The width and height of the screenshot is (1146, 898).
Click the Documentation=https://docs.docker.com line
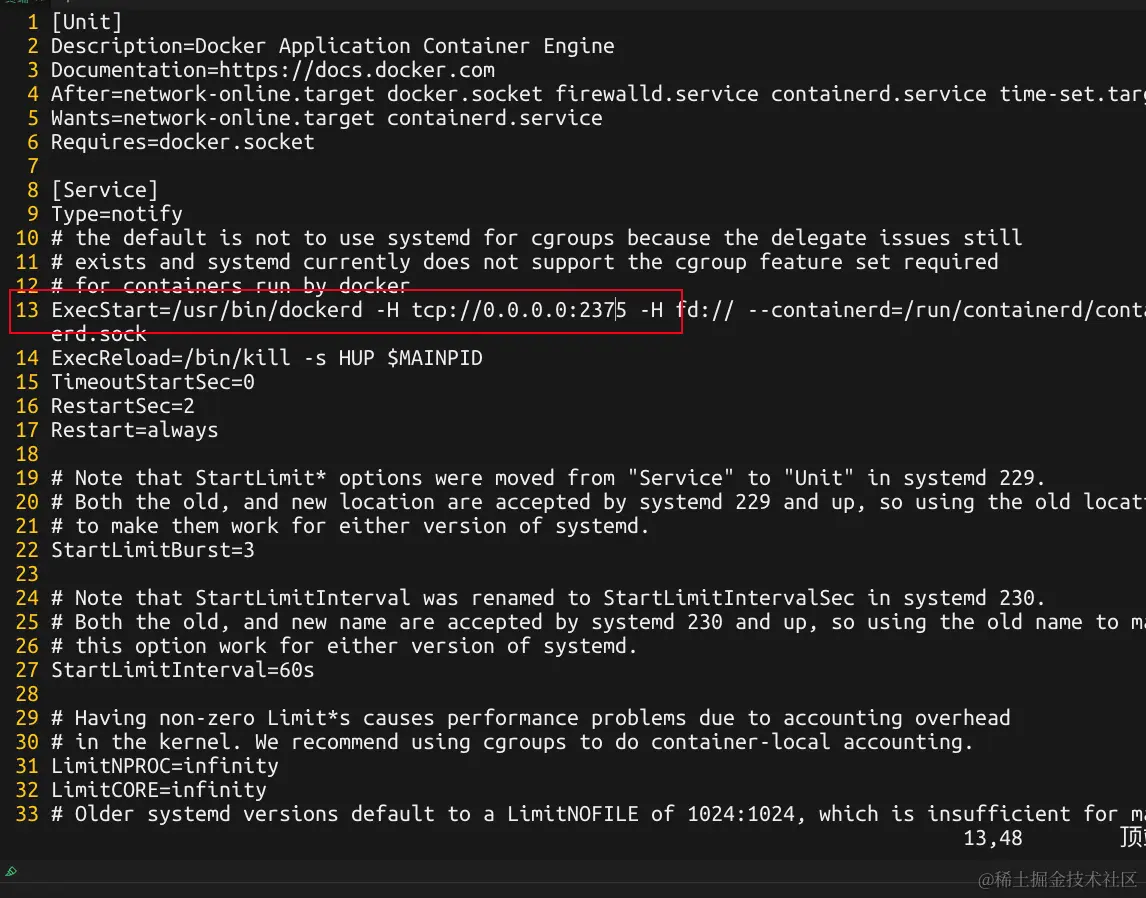(273, 70)
